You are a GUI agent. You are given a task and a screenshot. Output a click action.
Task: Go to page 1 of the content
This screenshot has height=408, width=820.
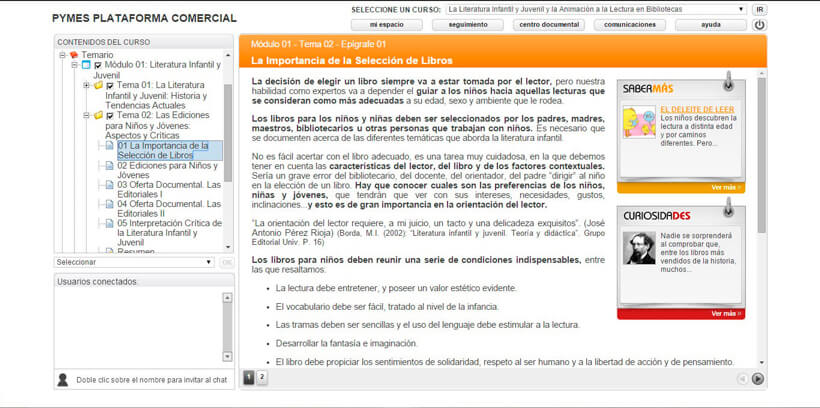coord(249,377)
